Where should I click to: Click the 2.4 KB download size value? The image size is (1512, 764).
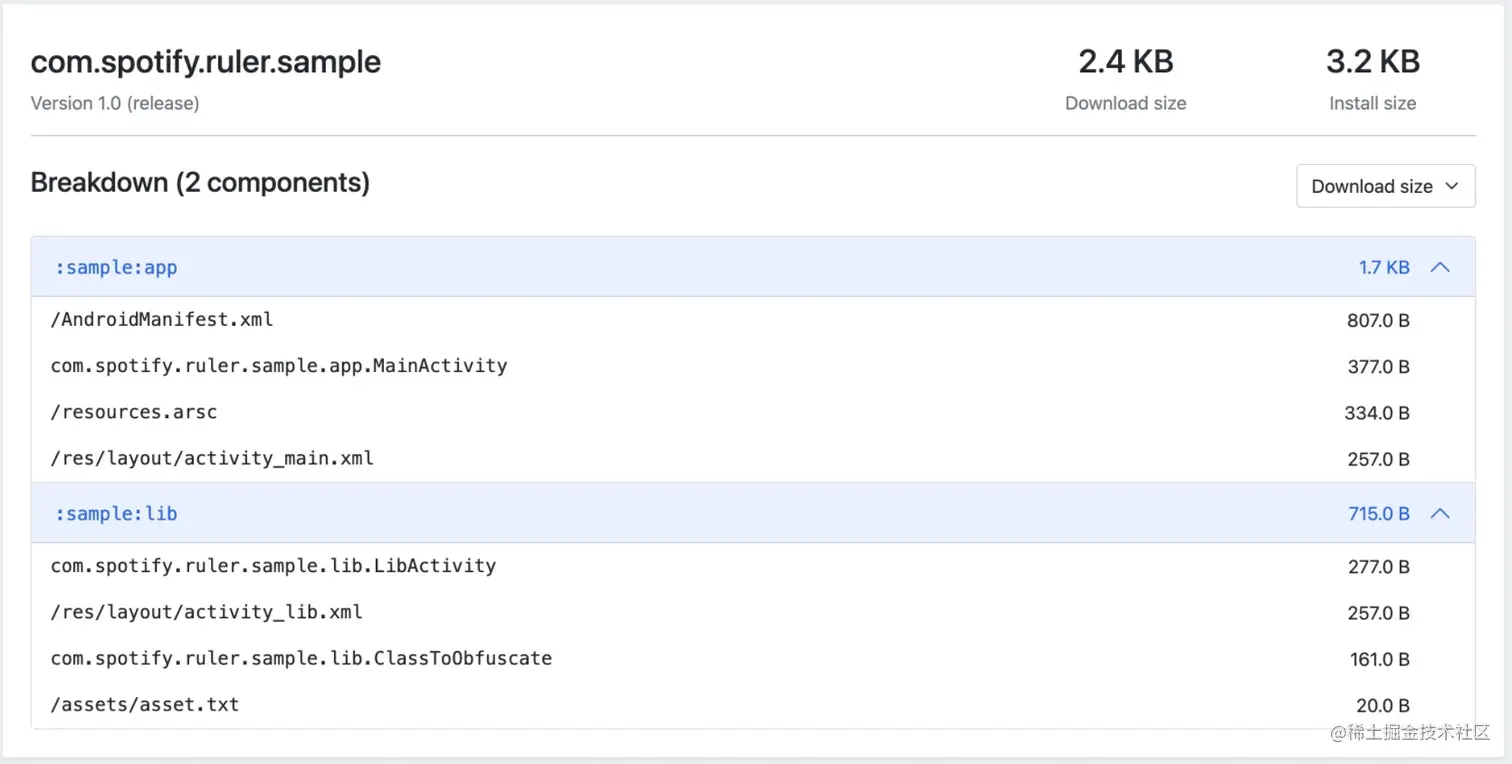1125,62
